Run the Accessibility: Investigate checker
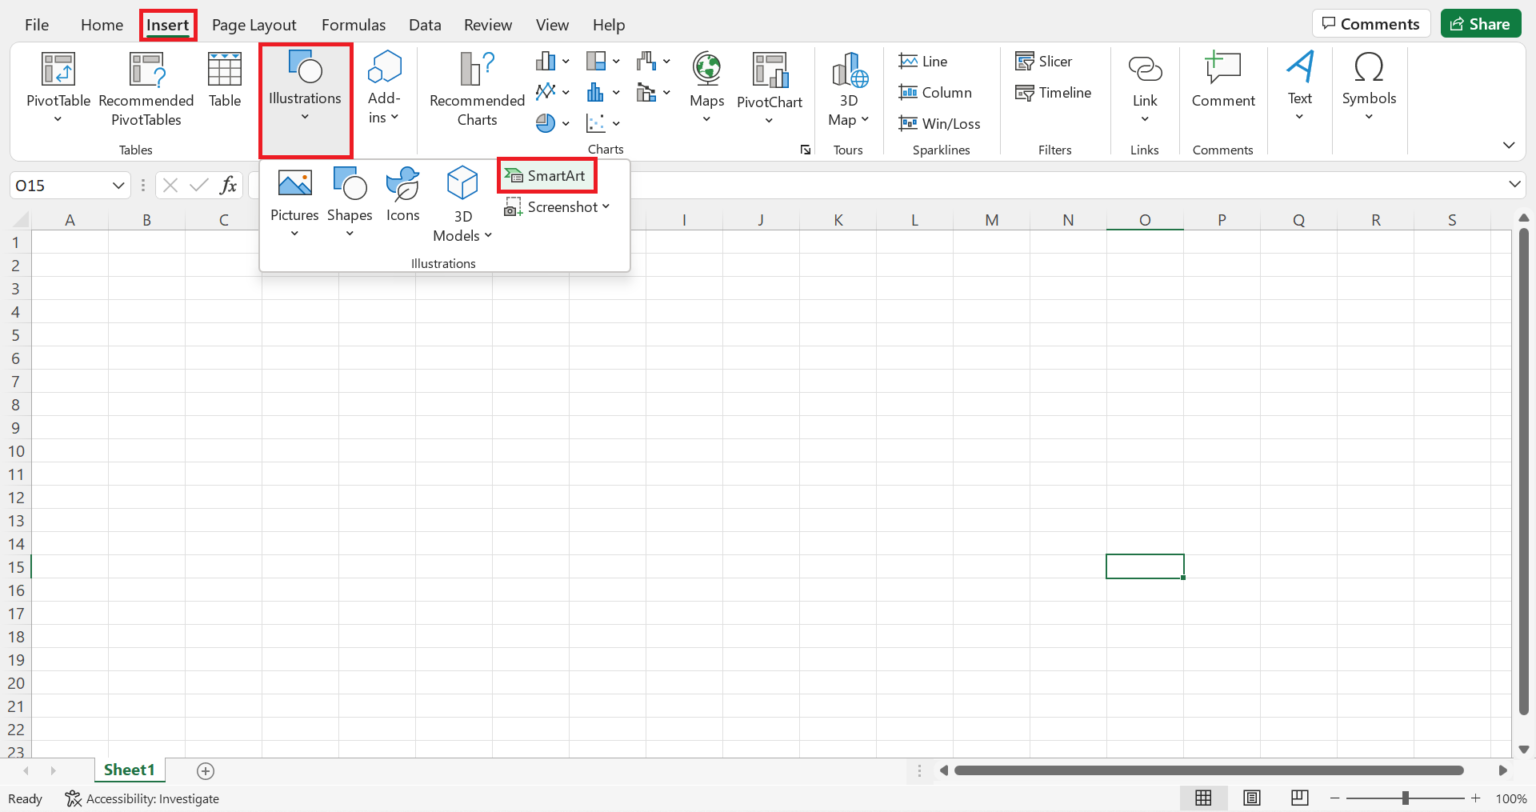This screenshot has width=1536, height=812. pos(143,798)
